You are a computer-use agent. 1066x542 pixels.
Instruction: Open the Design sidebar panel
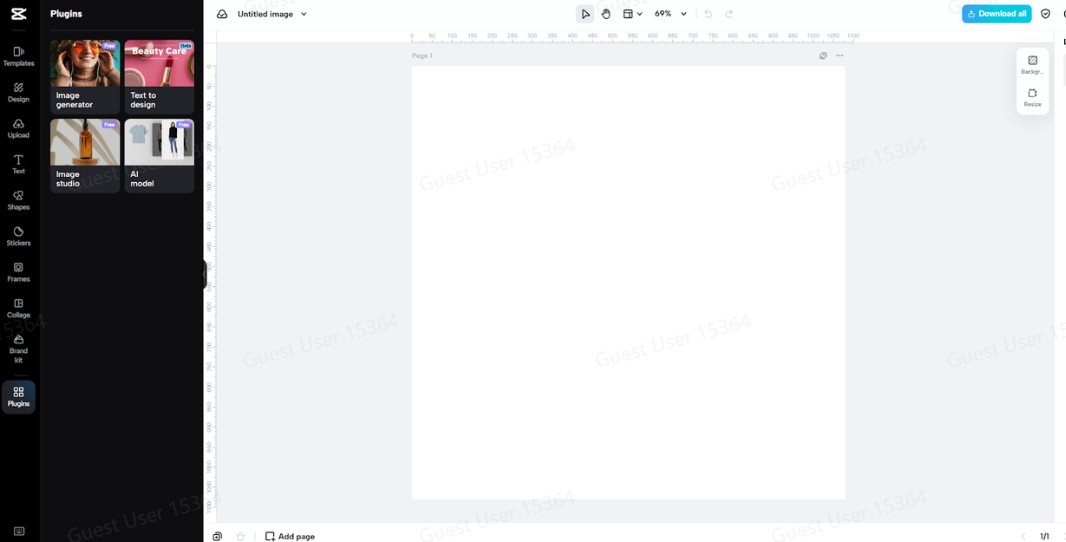[19, 92]
